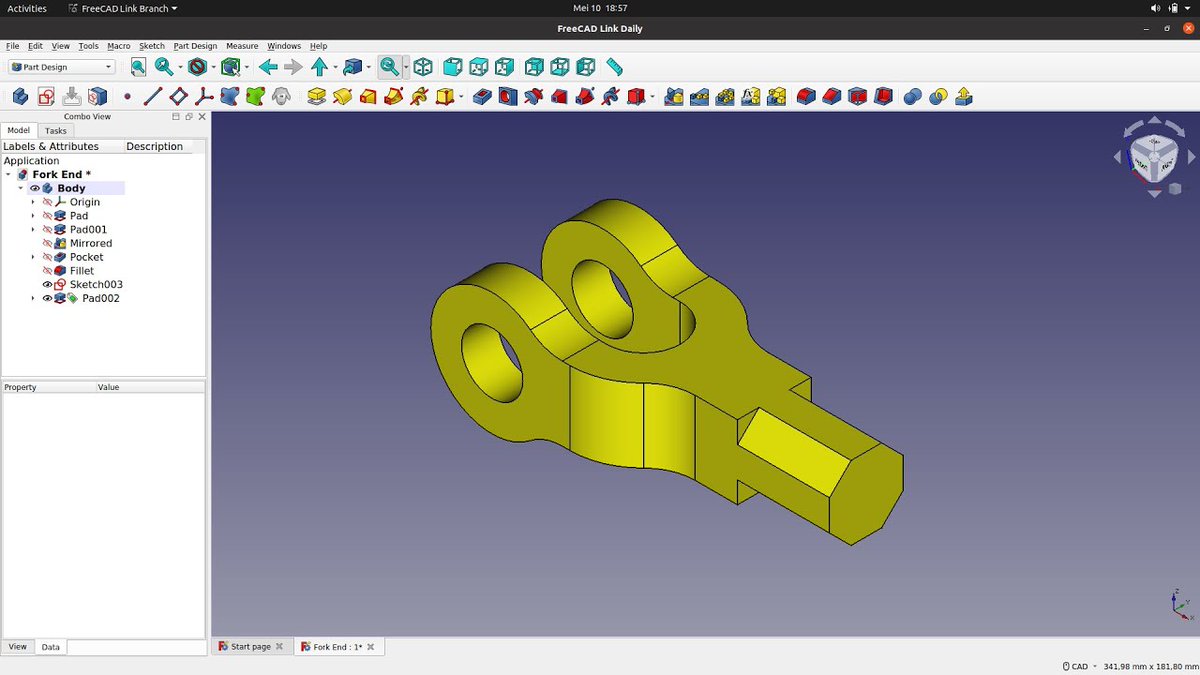Click the Create body icon
Viewport: 1200px width, 675px height.
coord(20,96)
